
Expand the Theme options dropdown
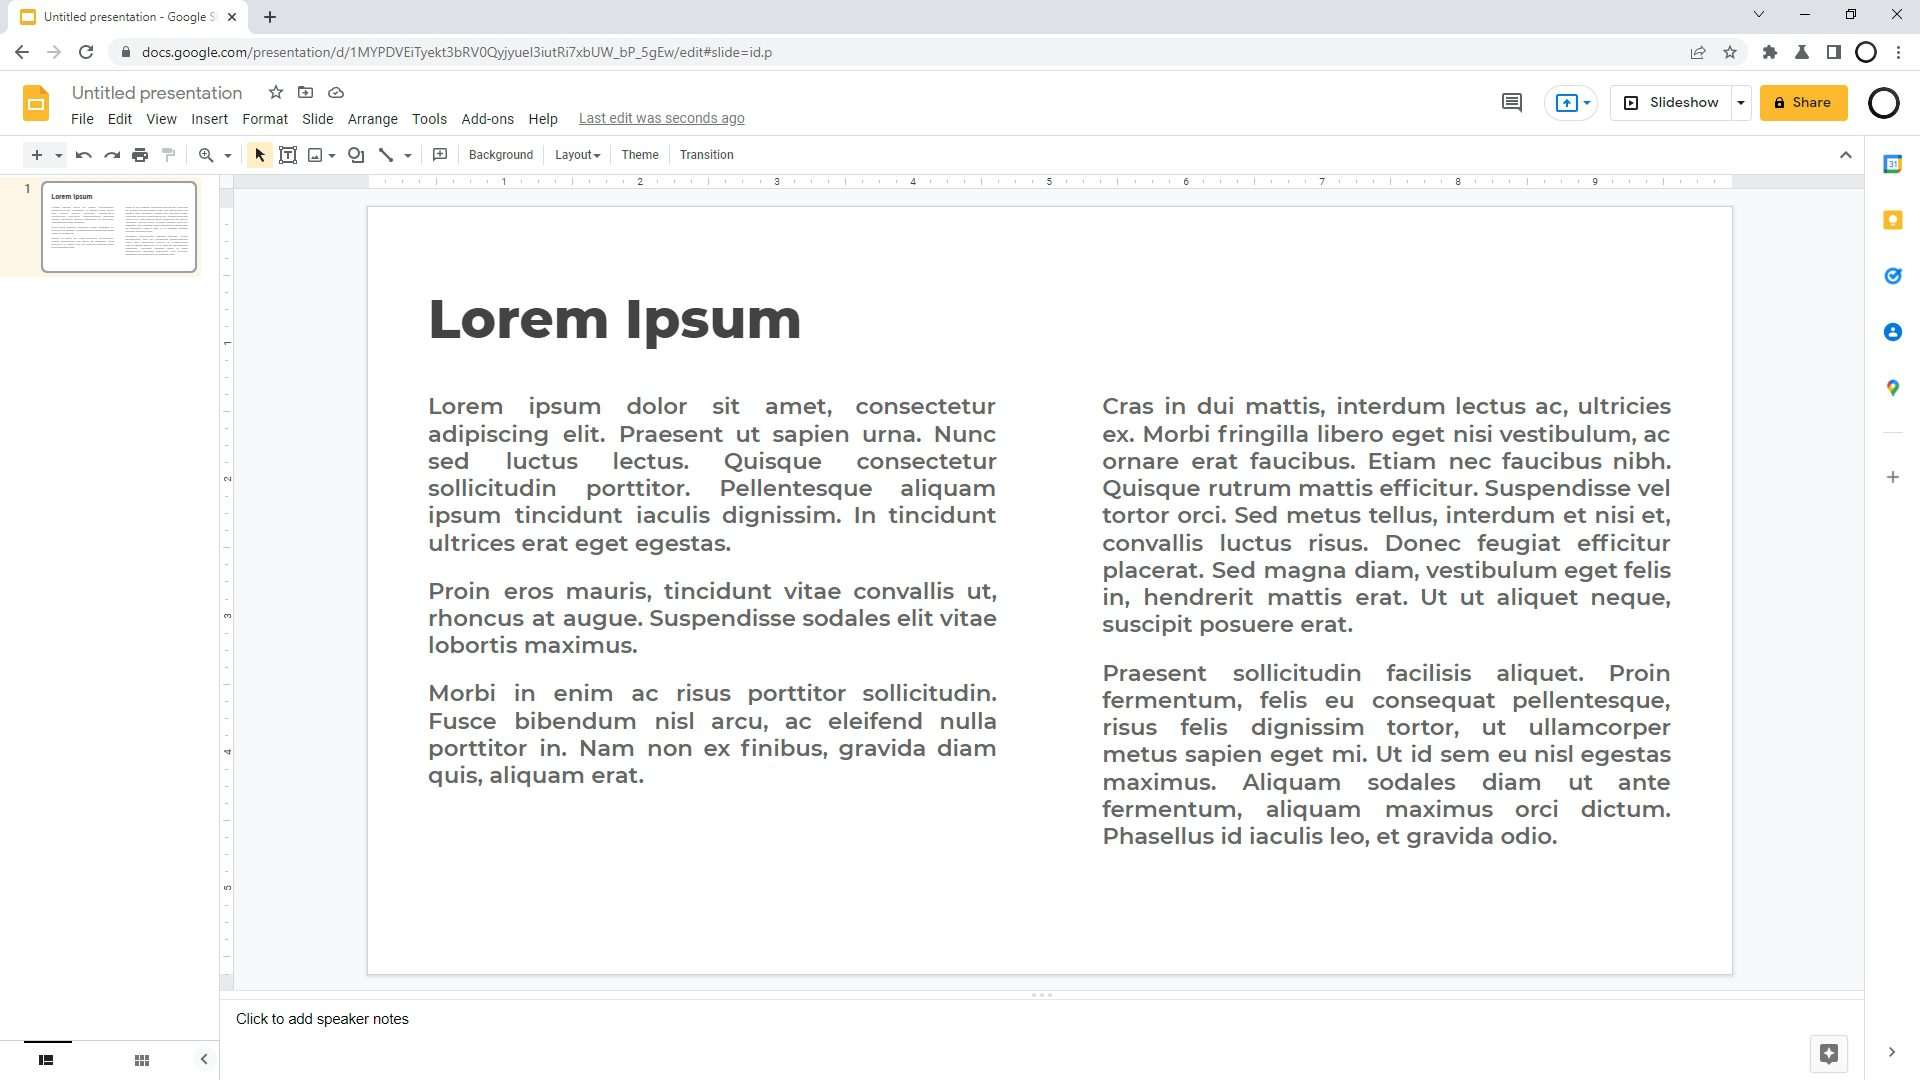click(x=642, y=154)
